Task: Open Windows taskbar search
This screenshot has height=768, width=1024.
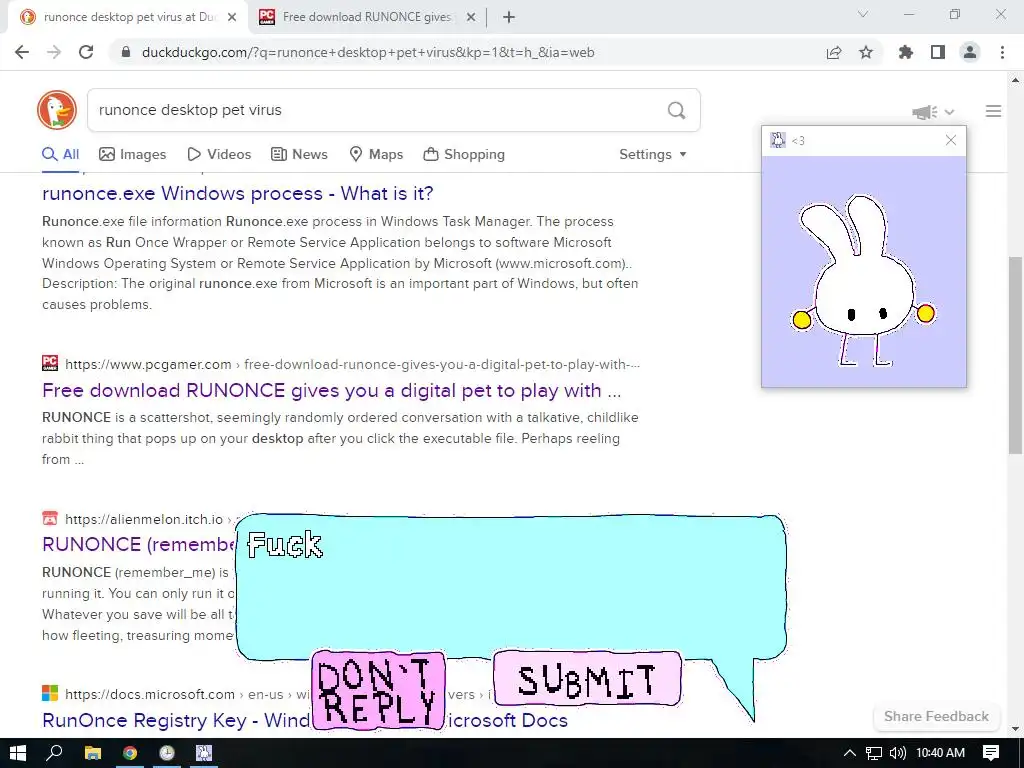Action: point(55,753)
